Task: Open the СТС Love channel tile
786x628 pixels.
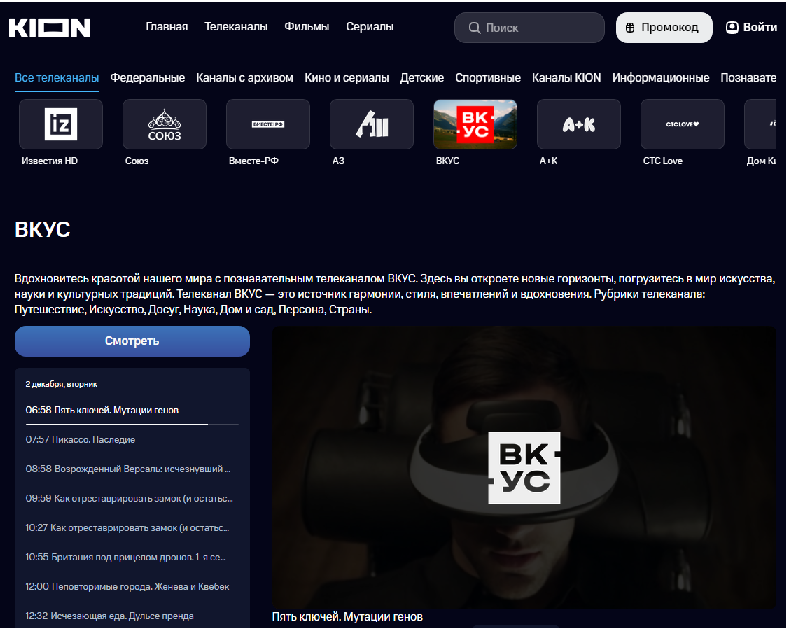Action: point(682,124)
